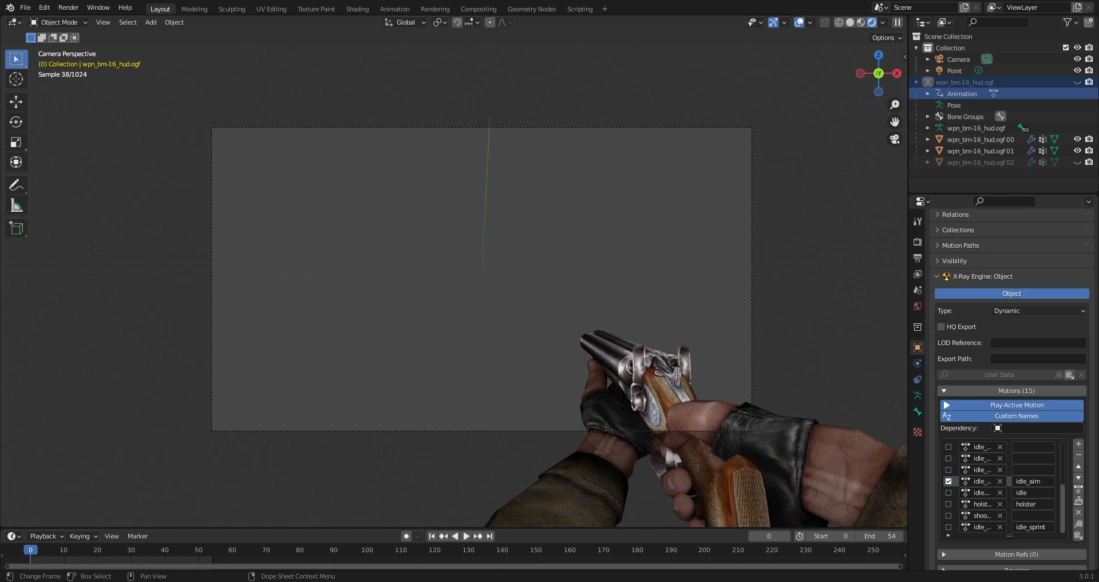Choose the Measure tool
Screen dimensions: 1099x582
pos(16,205)
